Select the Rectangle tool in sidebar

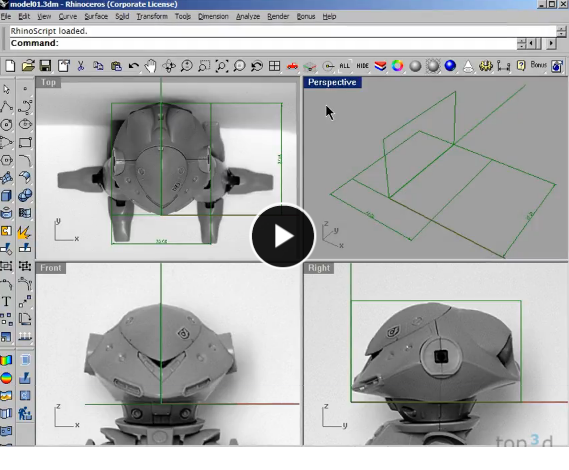[x=25, y=142]
